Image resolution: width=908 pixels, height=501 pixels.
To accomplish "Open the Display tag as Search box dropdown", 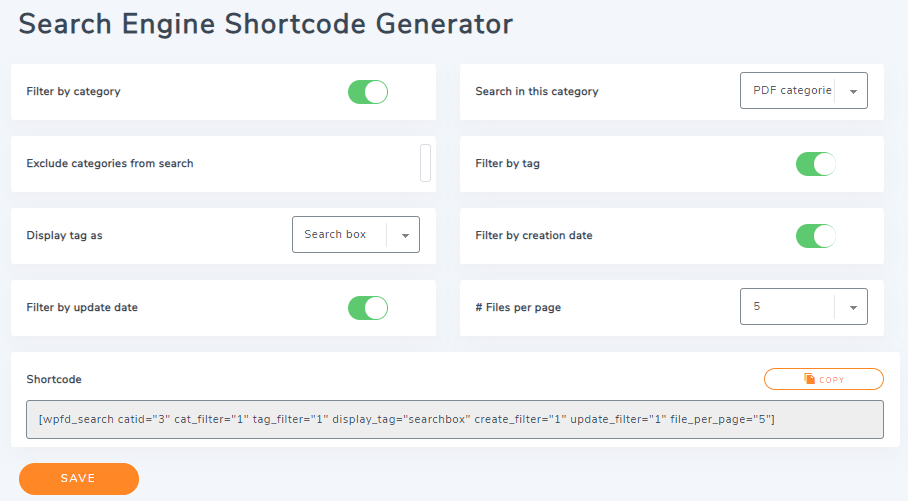I will pos(340,235).
